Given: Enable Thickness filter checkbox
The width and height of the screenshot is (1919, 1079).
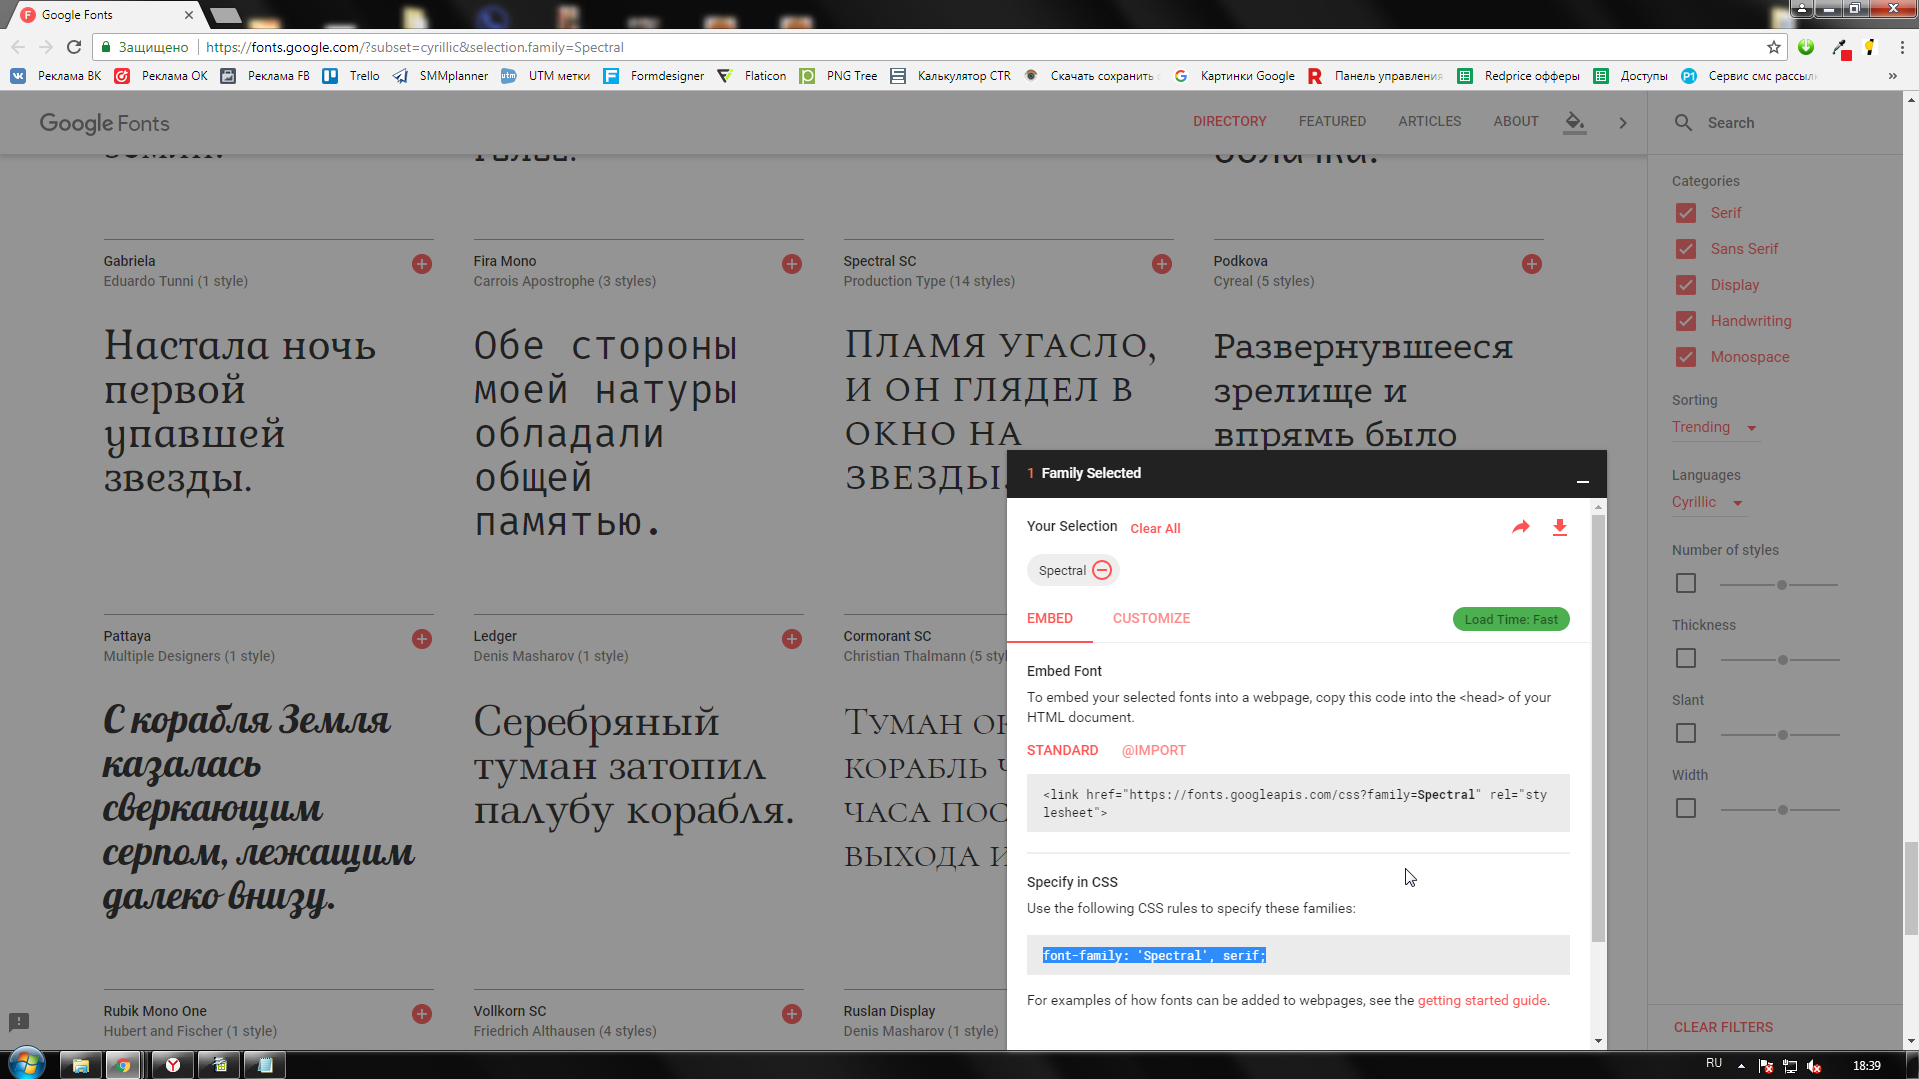Looking at the screenshot, I should coord(1686,658).
